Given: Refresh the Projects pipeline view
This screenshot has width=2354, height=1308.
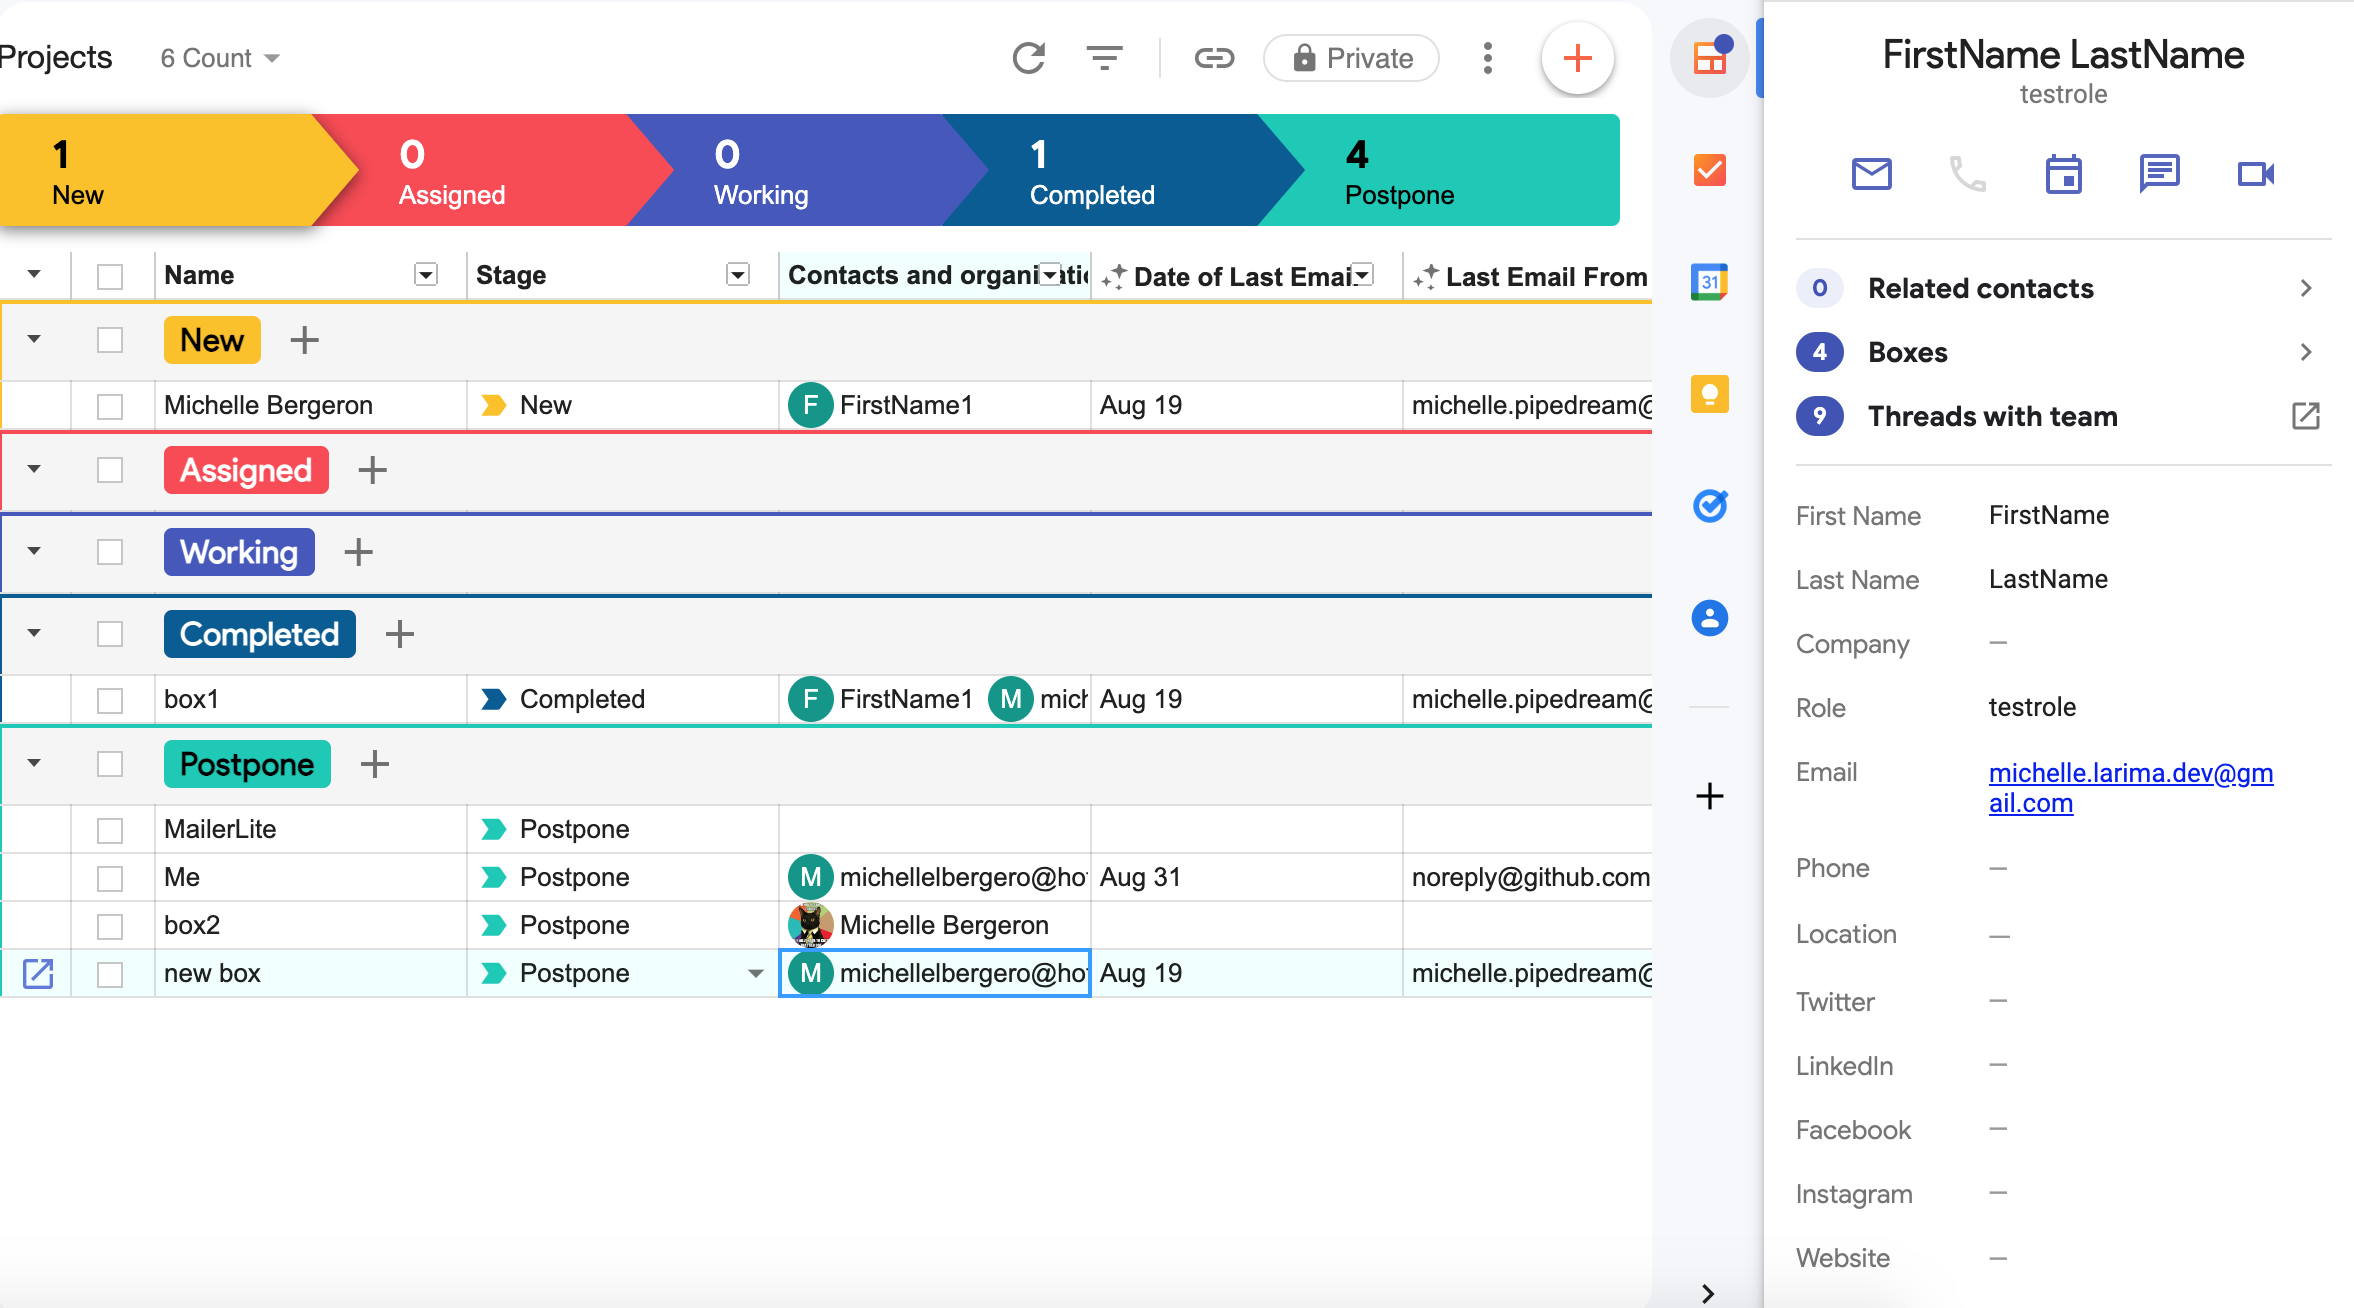Looking at the screenshot, I should [x=1028, y=58].
